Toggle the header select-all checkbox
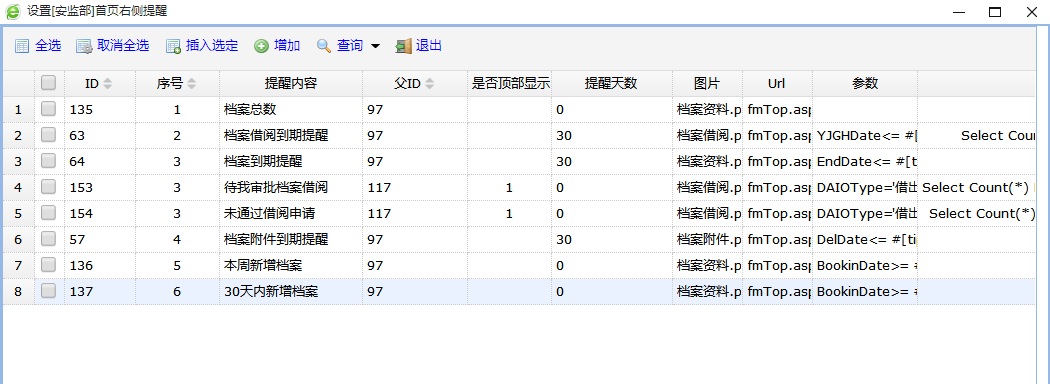 tap(48, 83)
